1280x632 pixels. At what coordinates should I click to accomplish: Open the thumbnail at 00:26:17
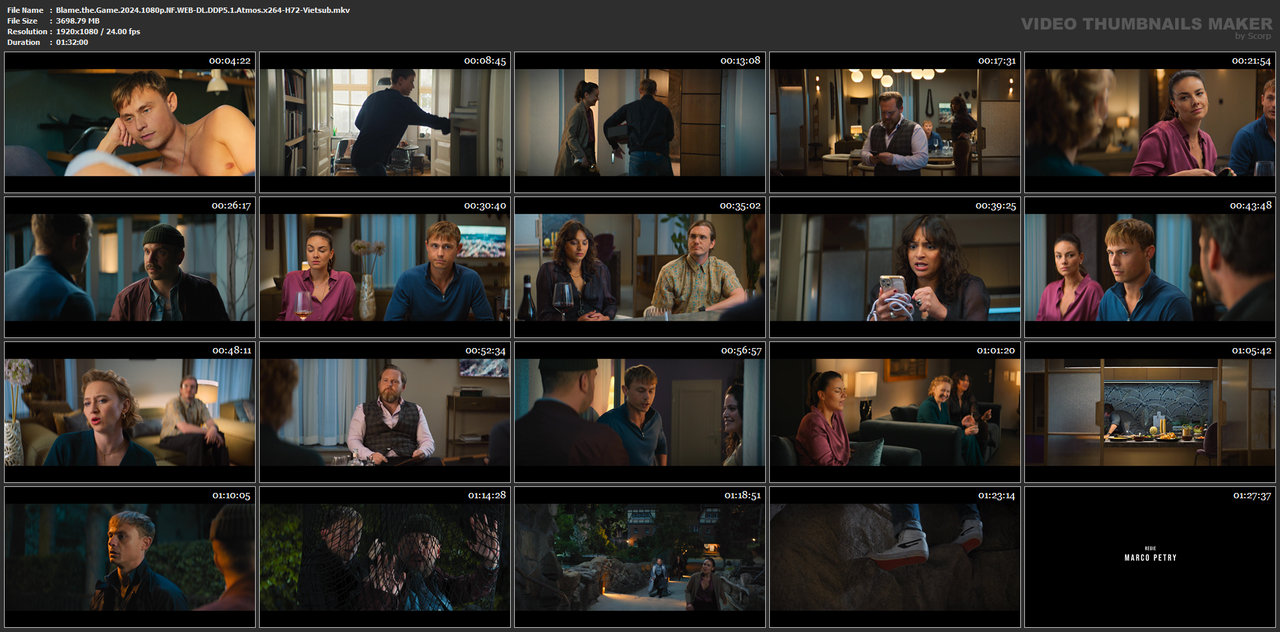[x=130, y=267]
